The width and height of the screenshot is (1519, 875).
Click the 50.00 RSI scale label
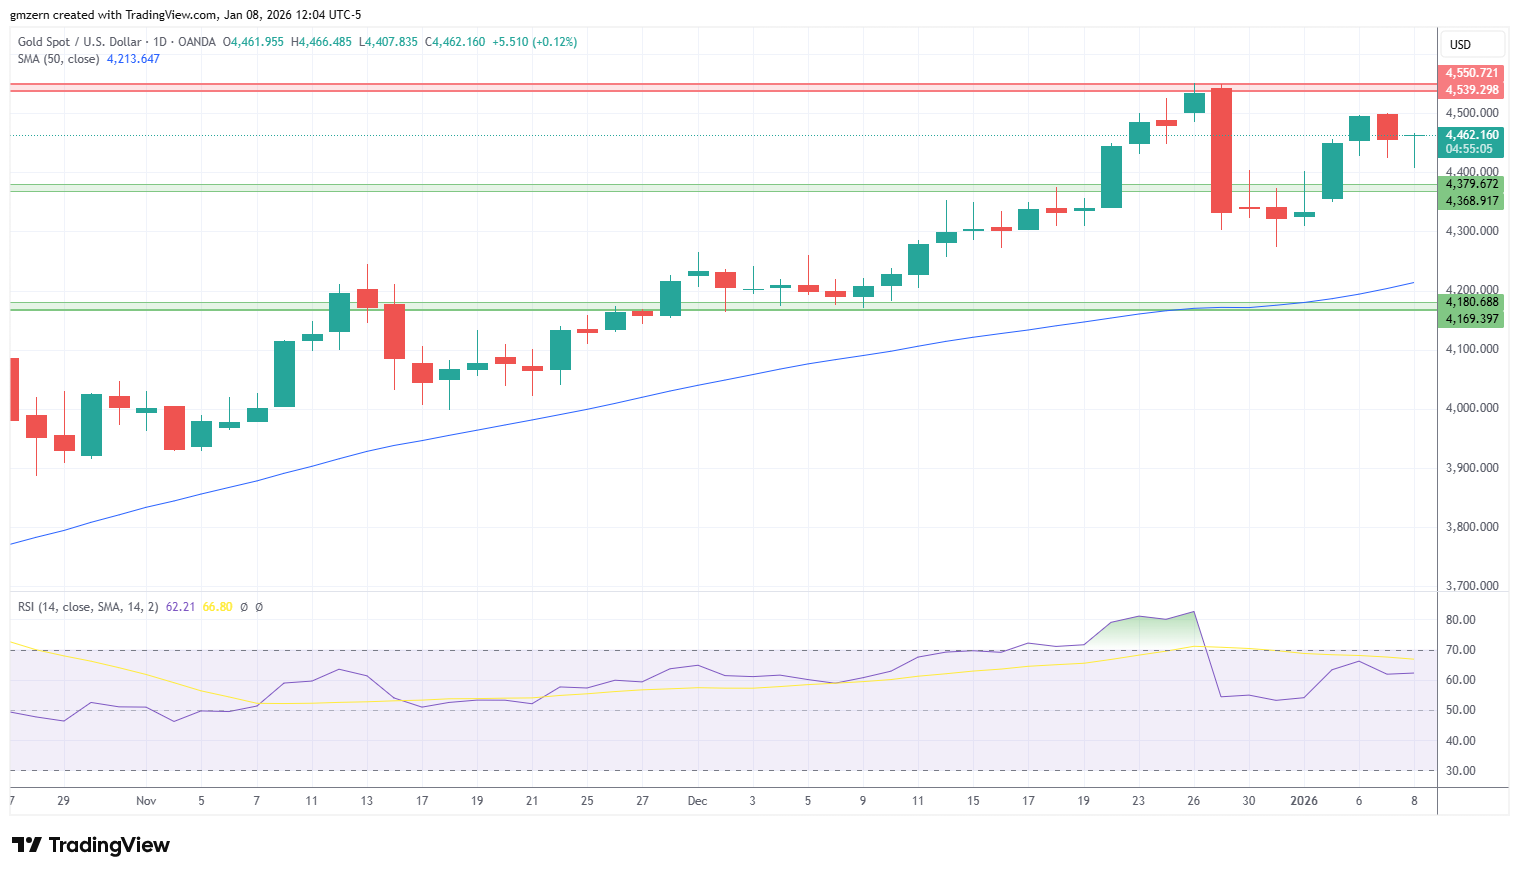click(1461, 710)
